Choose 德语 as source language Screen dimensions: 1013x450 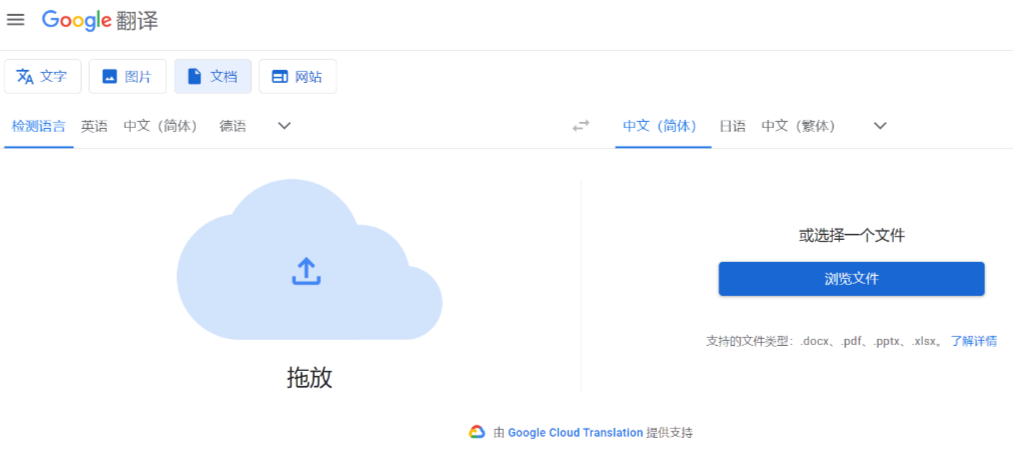pyautogui.click(x=233, y=127)
